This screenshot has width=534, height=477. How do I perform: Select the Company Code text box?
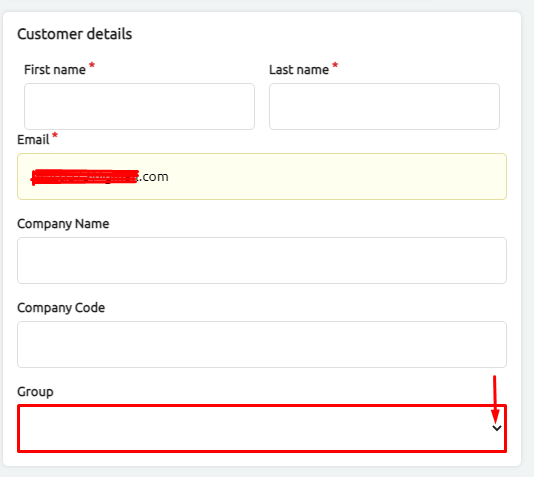tap(262, 344)
